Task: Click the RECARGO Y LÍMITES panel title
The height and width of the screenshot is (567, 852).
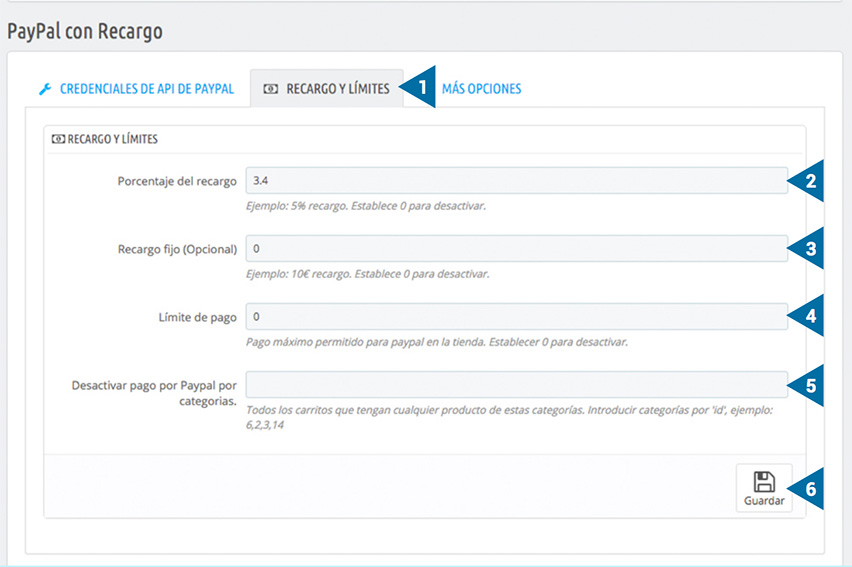Action: pyautogui.click(x=112, y=139)
